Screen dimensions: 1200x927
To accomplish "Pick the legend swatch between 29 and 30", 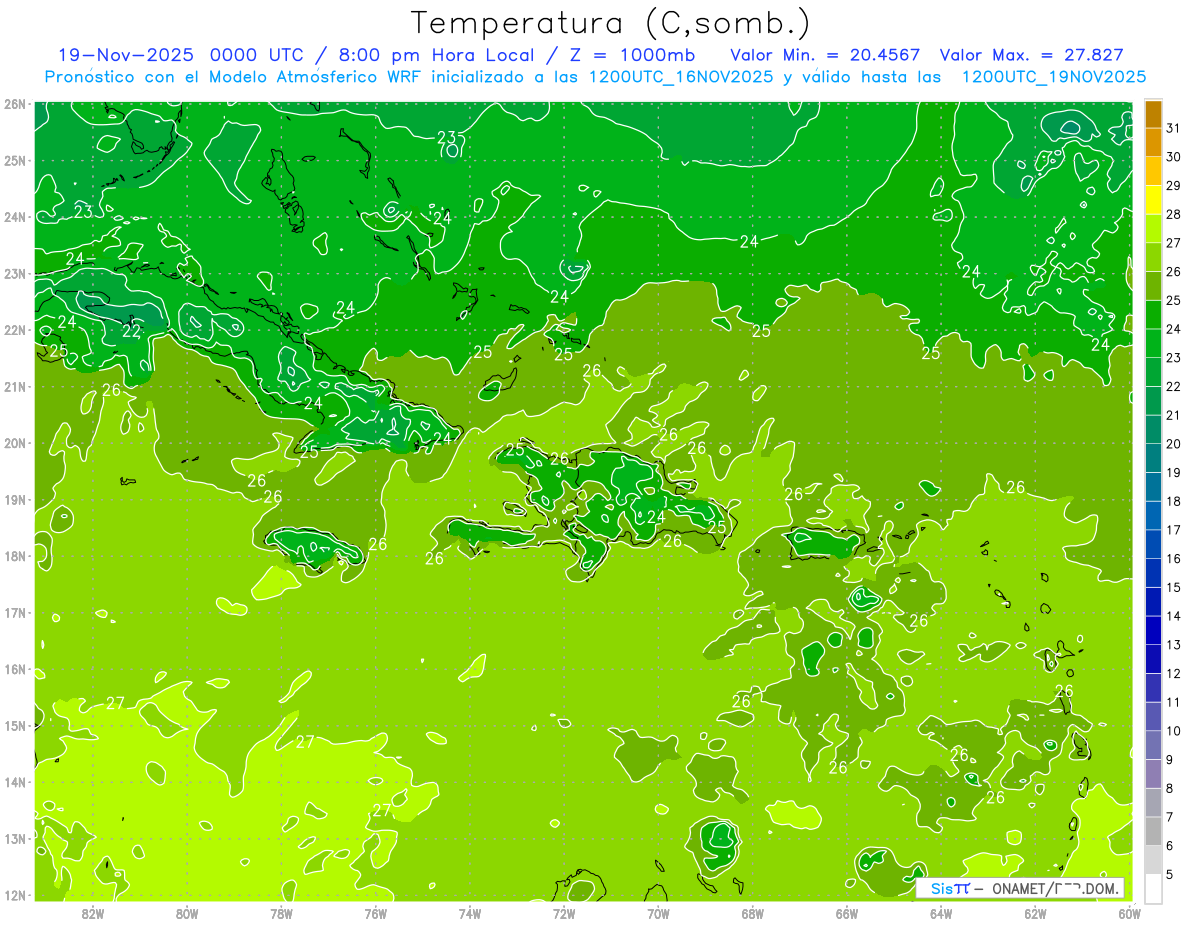I will [x=1153, y=171].
